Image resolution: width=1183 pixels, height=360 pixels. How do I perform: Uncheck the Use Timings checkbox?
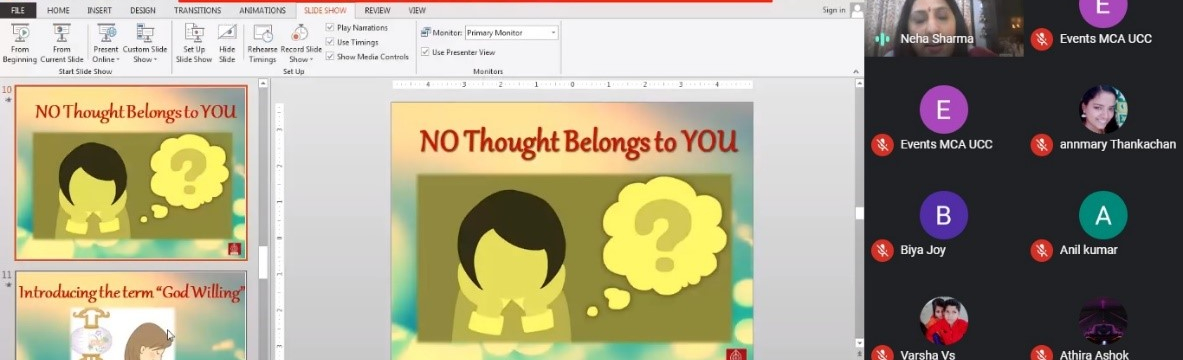(330, 42)
